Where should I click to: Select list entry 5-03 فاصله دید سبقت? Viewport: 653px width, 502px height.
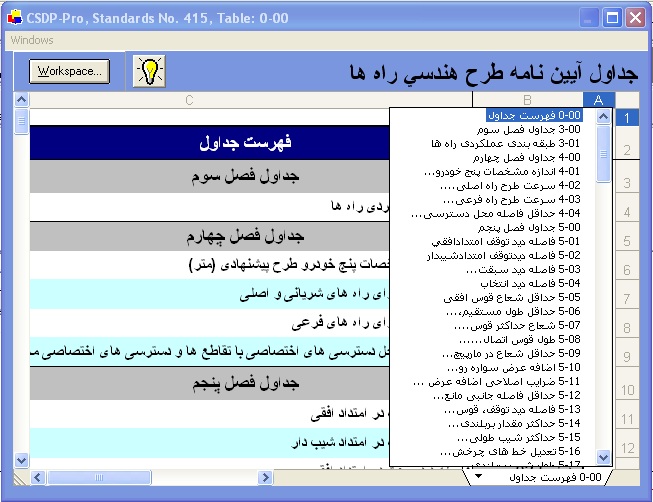pyautogui.click(x=523, y=270)
